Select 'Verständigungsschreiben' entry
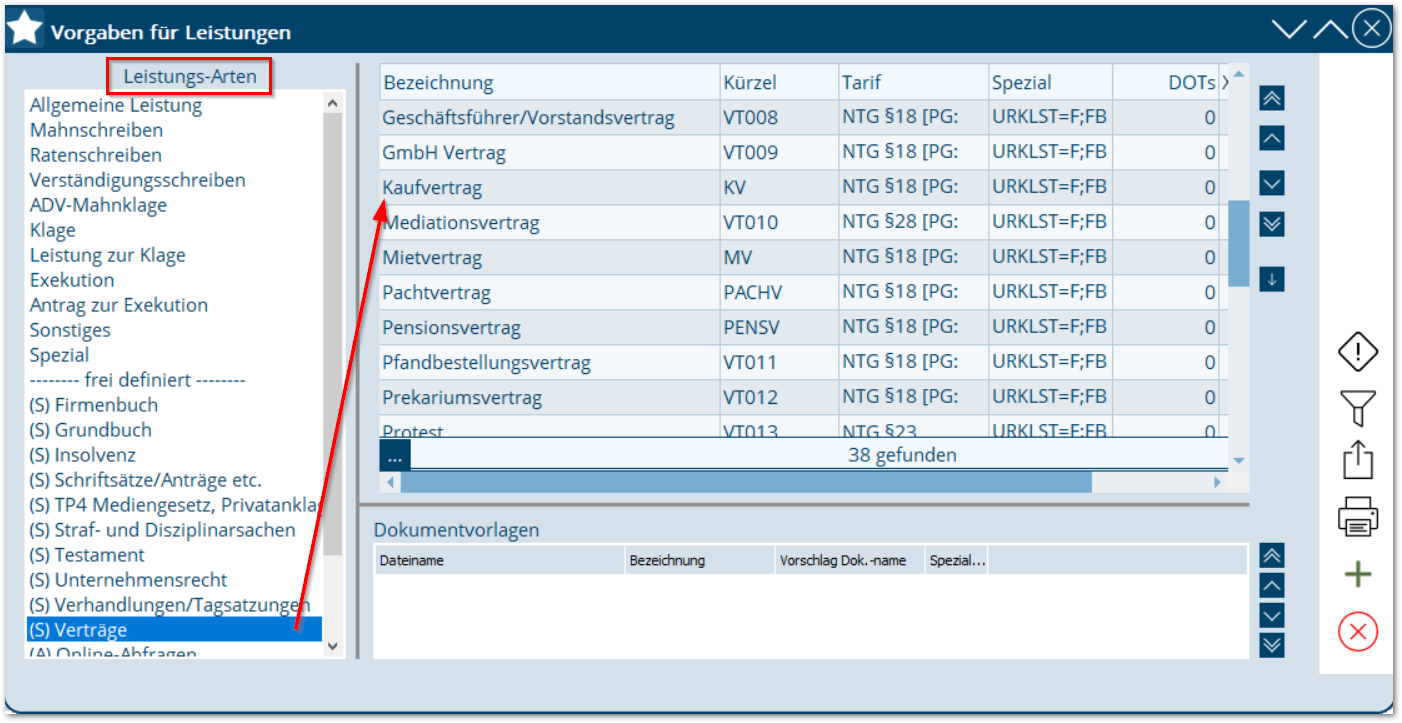 click(x=138, y=180)
